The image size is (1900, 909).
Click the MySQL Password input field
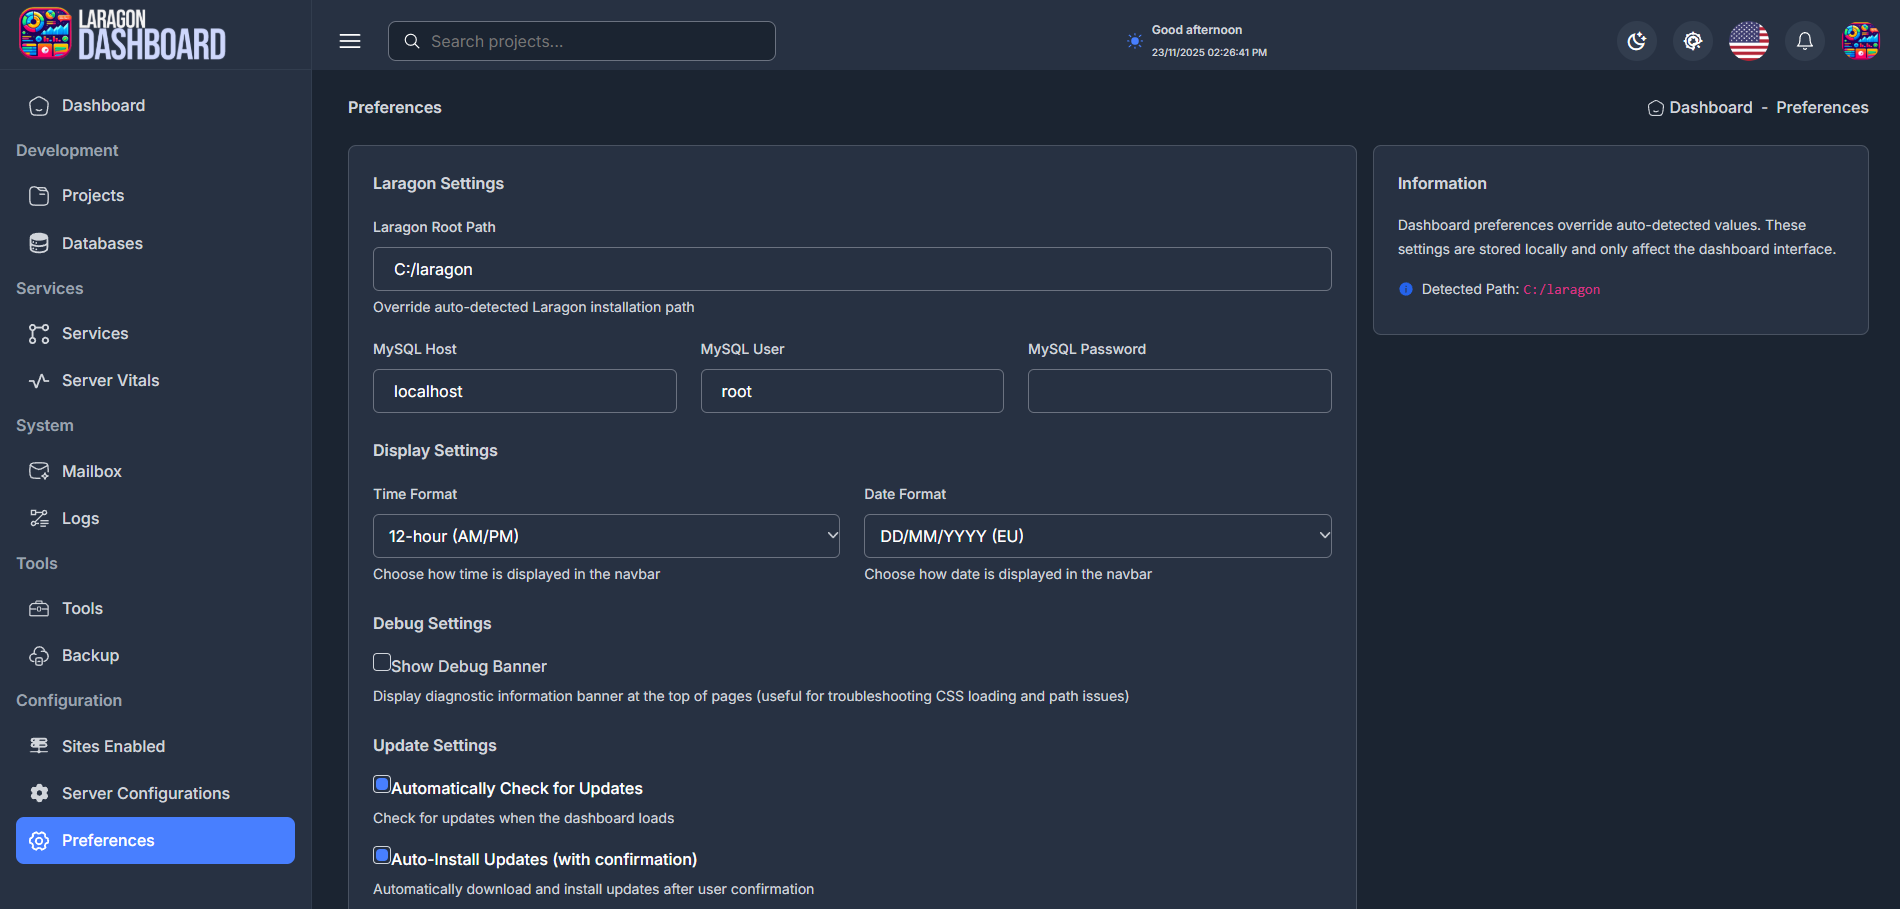point(1179,391)
